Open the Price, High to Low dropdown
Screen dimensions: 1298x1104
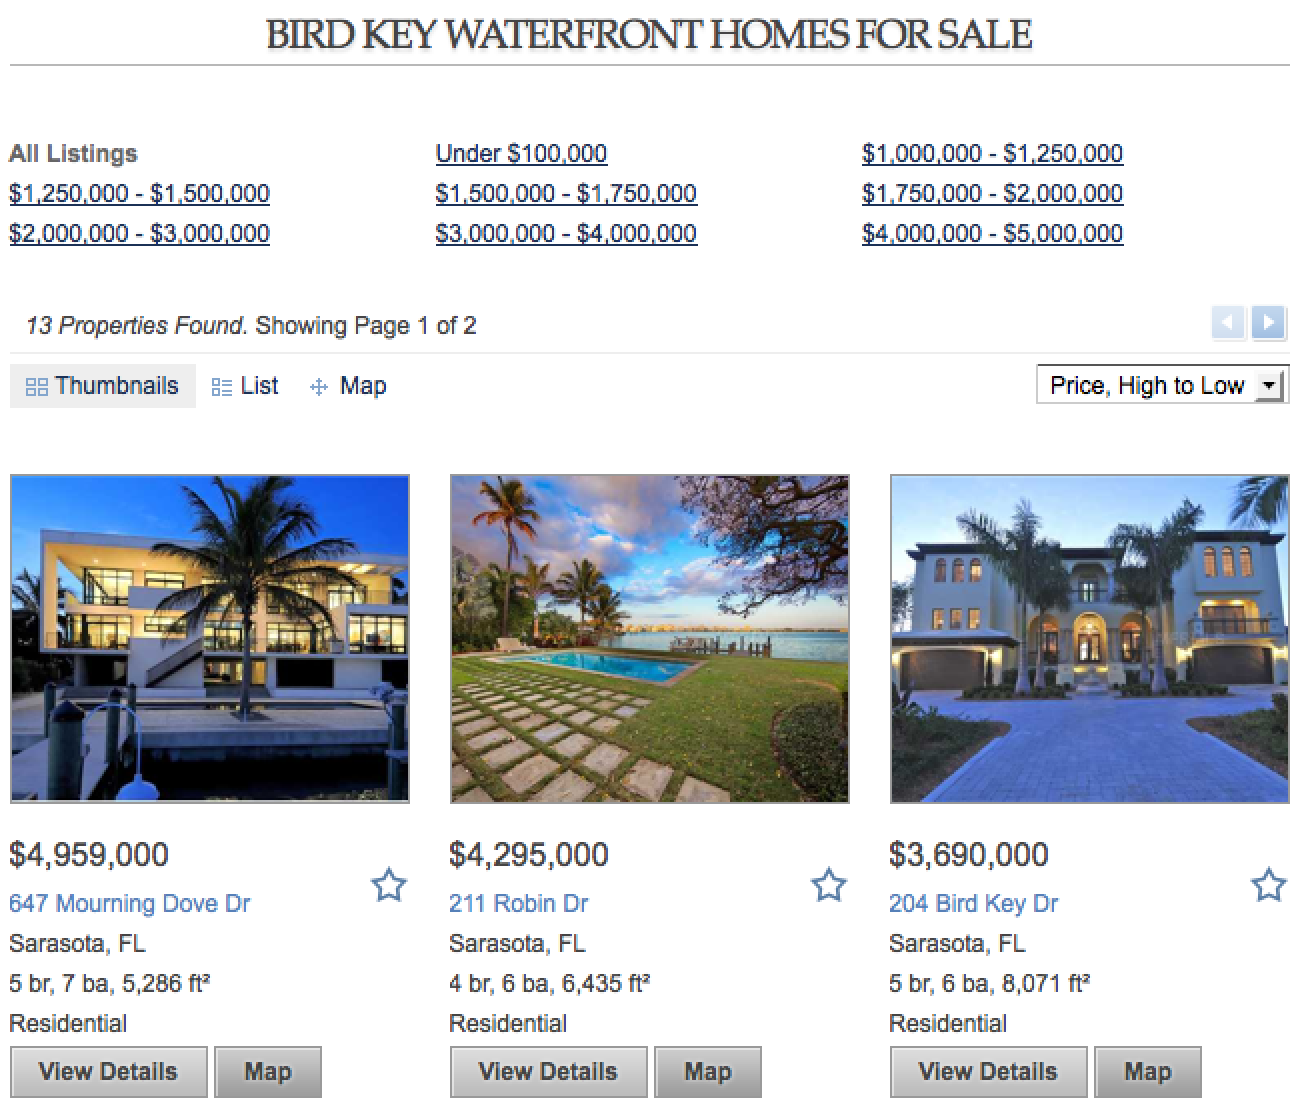1162,386
